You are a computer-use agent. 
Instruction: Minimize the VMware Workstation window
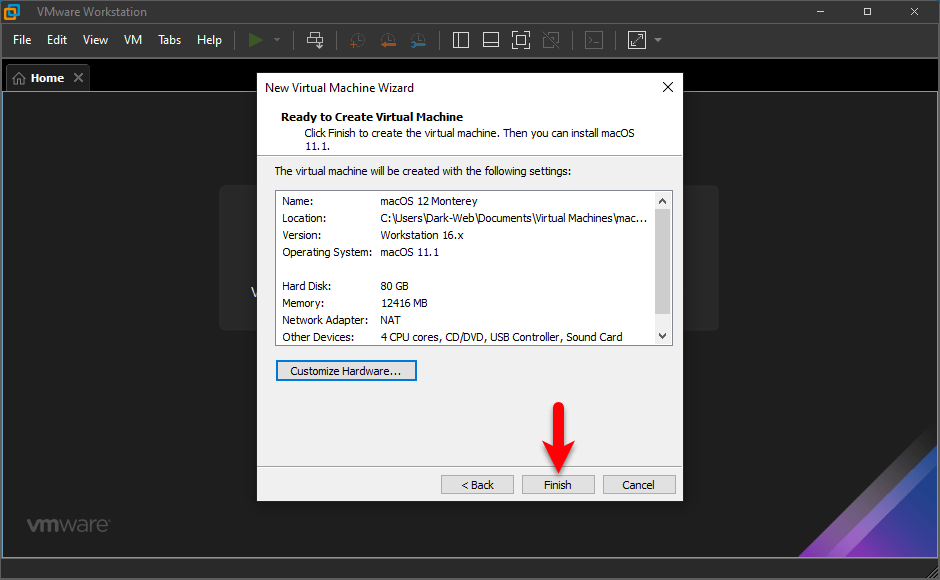[x=820, y=11]
